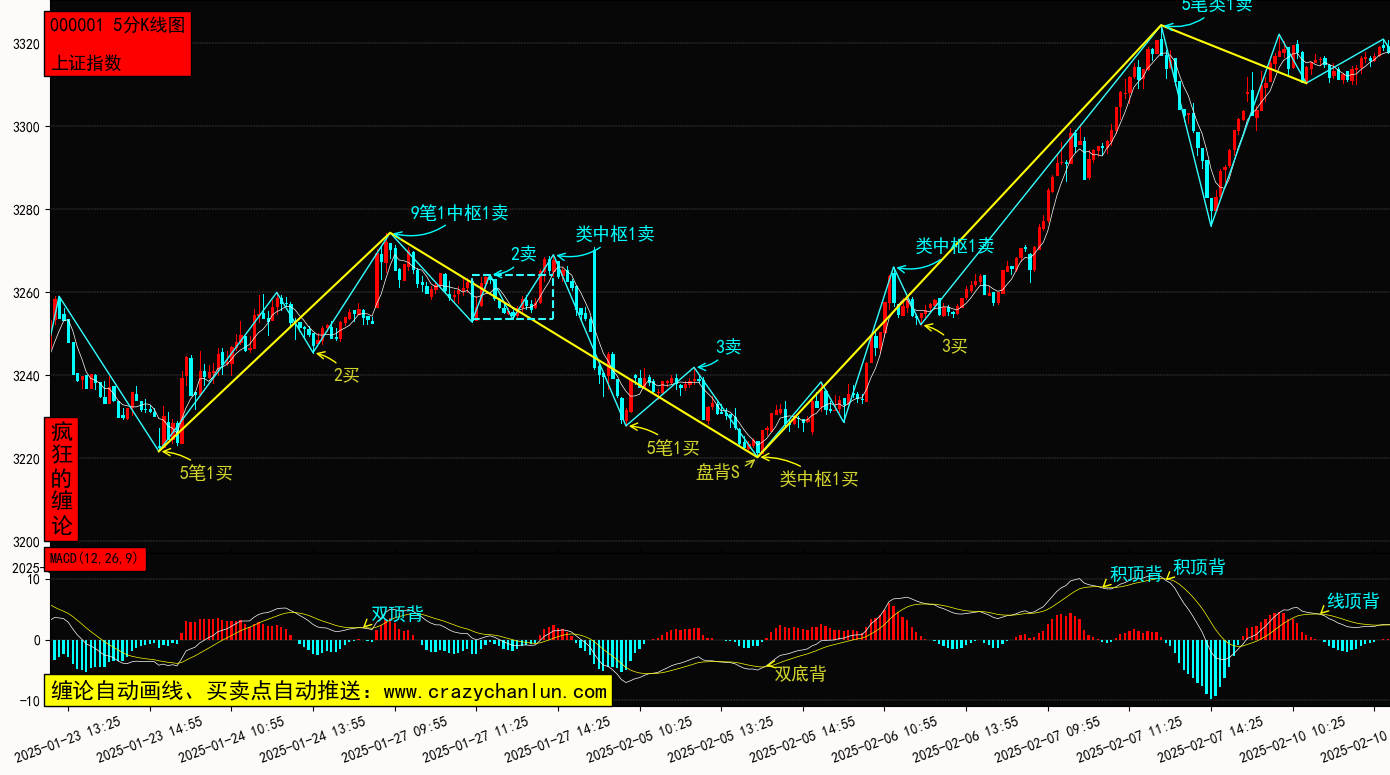Click the 3220 price axis label
Viewport: 1390px width, 775px height.
(x=26, y=460)
